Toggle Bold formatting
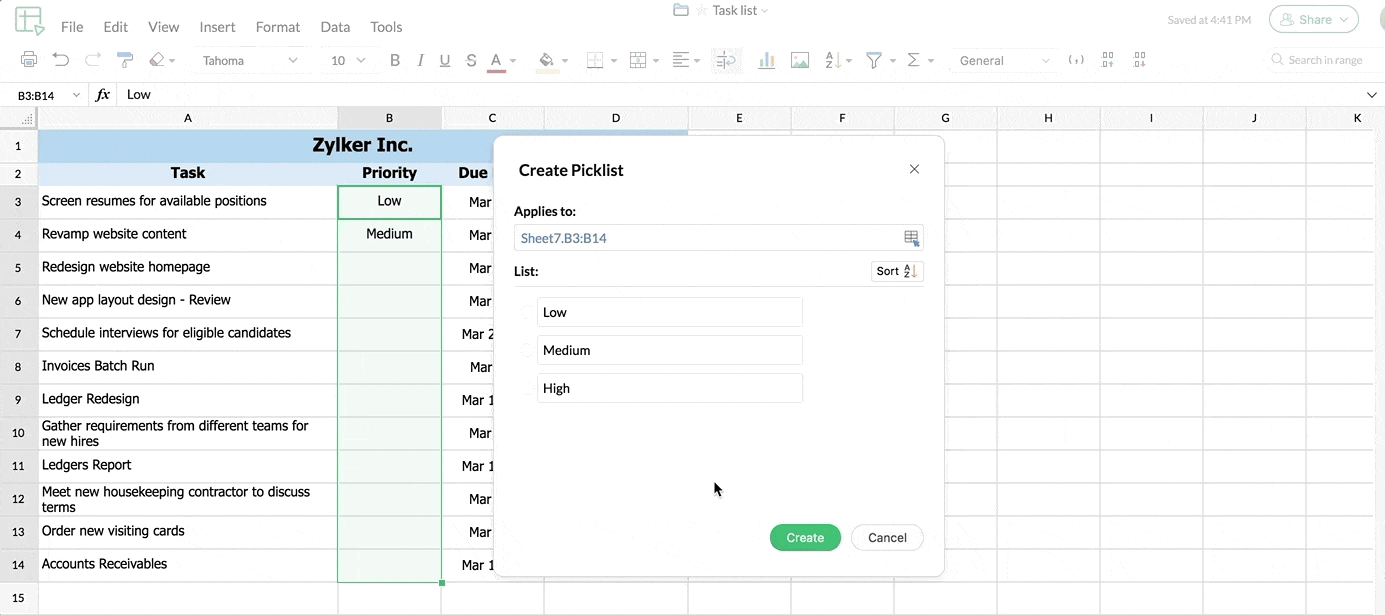Image resolution: width=1385 pixels, height=615 pixels. (395, 60)
